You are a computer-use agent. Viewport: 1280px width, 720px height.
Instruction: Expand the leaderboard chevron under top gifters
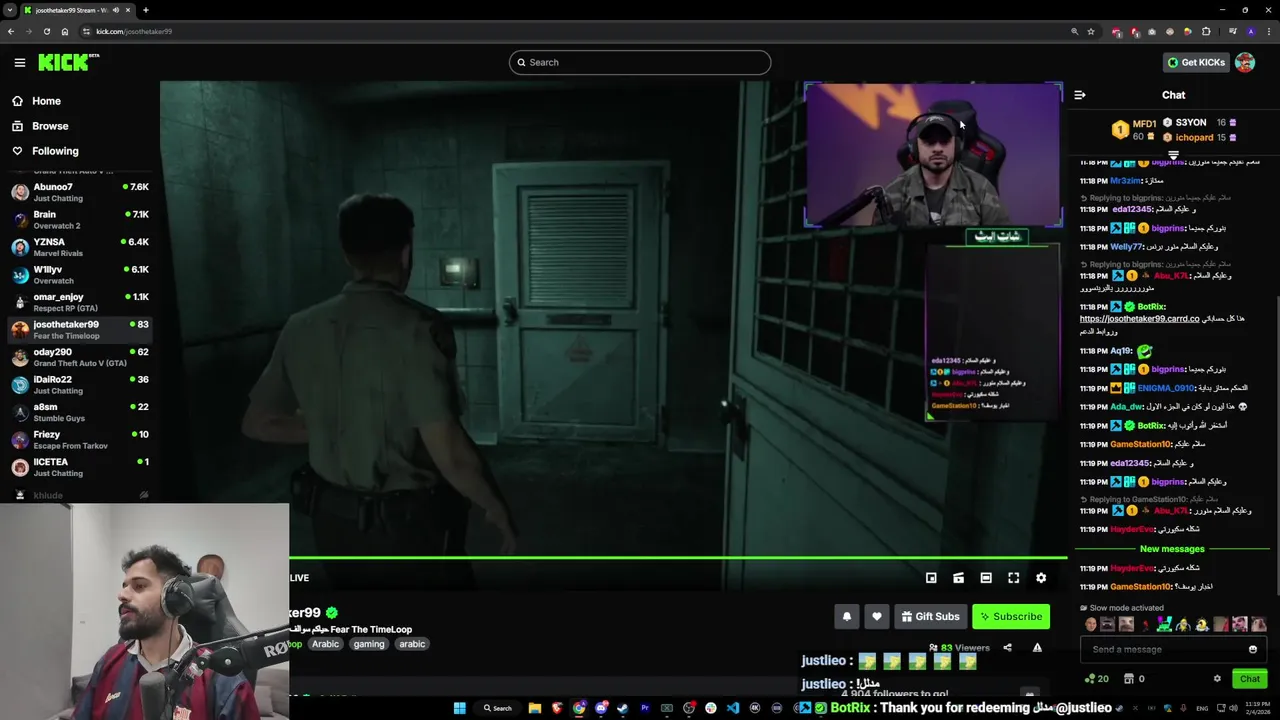[x=1173, y=155]
